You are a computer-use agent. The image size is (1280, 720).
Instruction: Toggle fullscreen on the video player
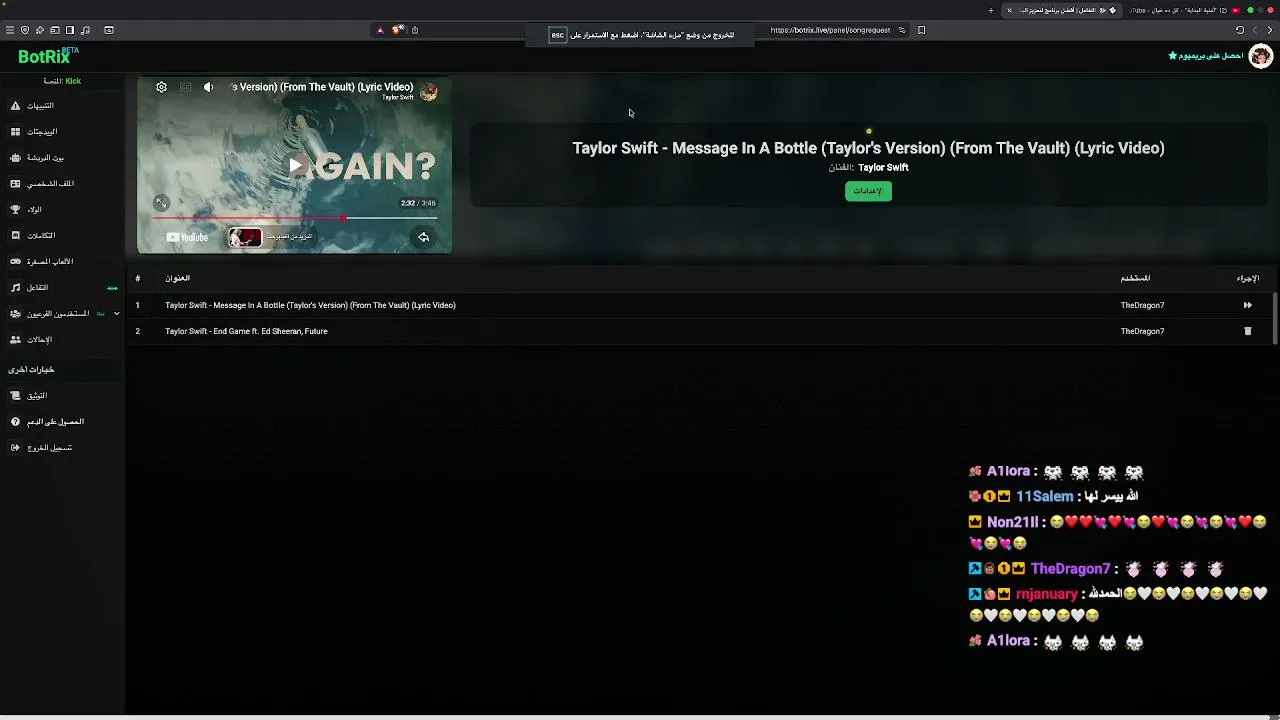click(x=161, y=203)
